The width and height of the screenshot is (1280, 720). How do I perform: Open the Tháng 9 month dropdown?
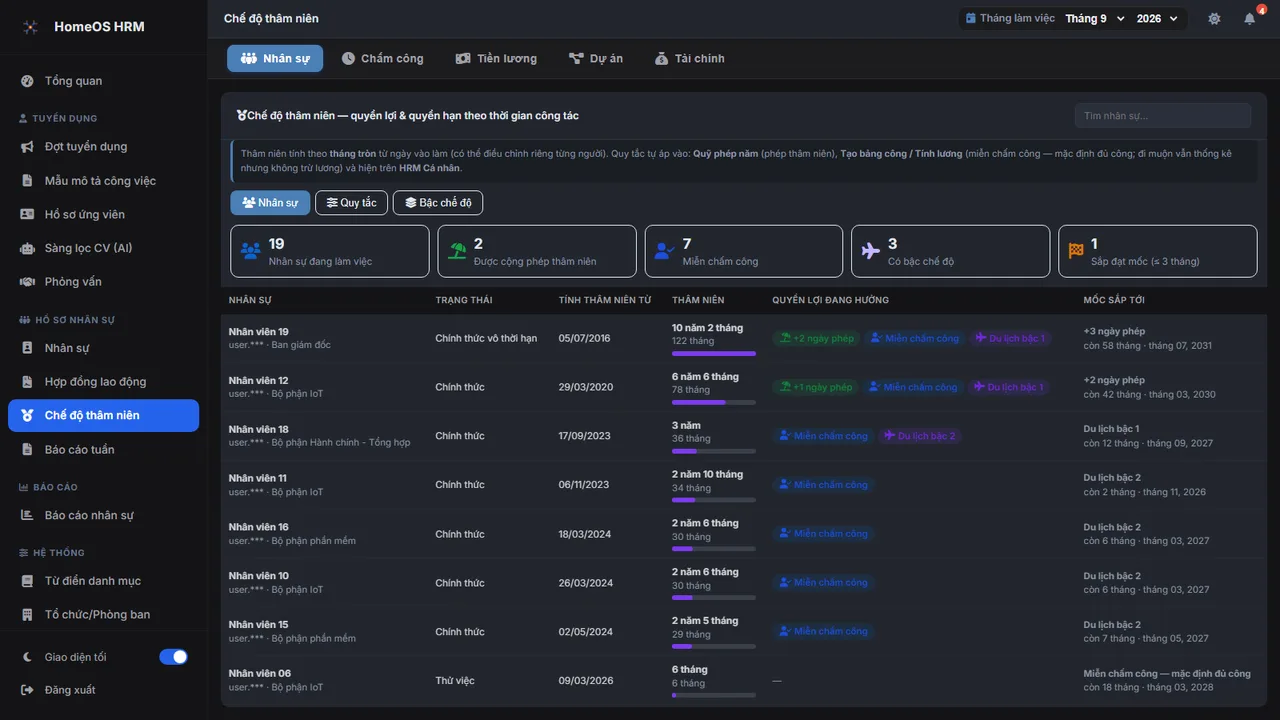click(1095, 19)
